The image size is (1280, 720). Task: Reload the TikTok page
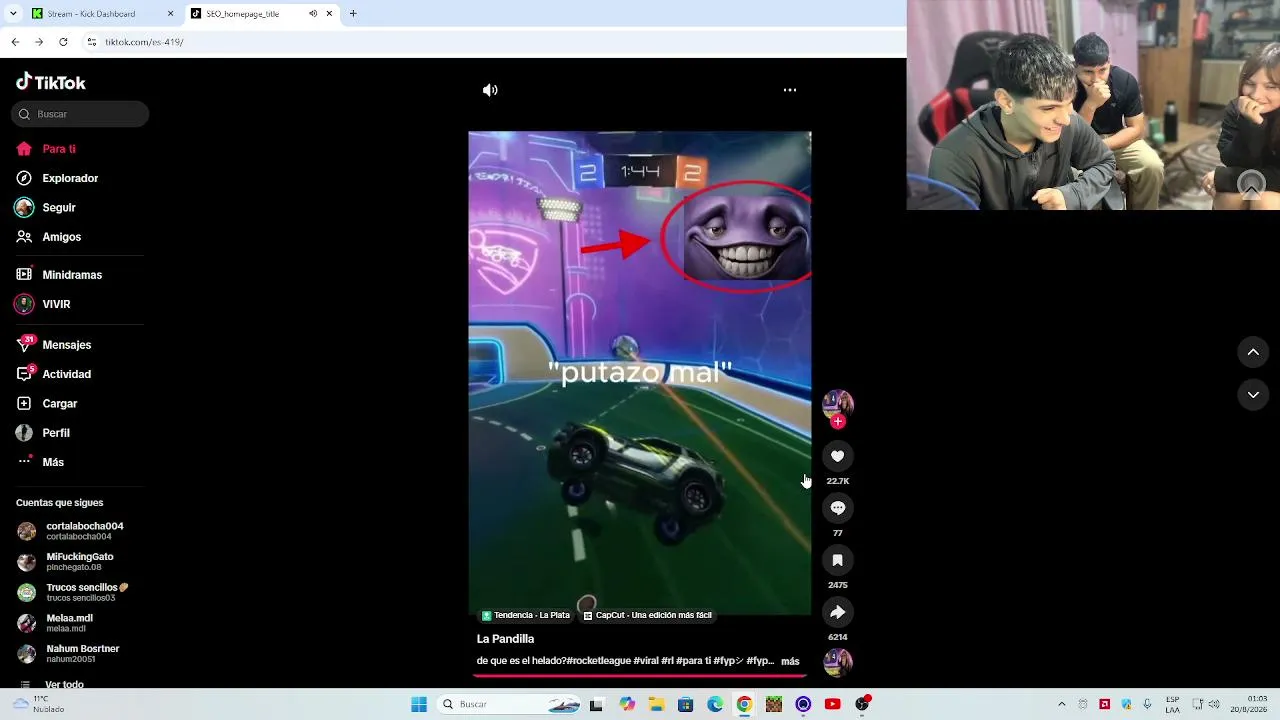[x=63, y=42]
